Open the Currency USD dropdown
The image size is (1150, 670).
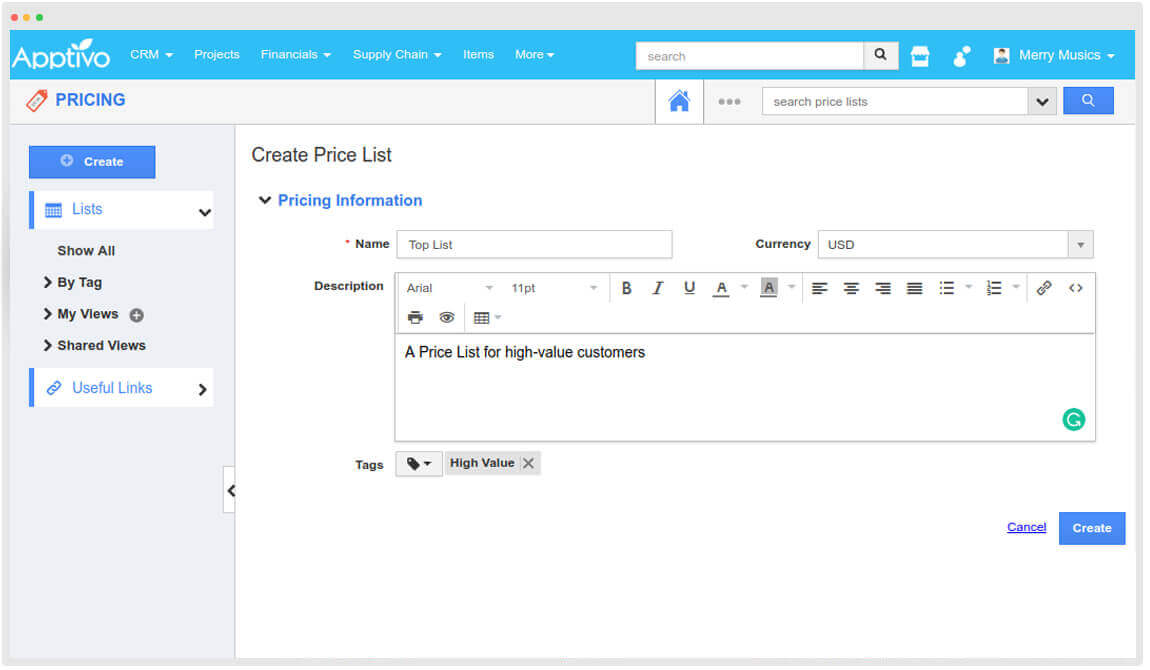pos(1079,244)
